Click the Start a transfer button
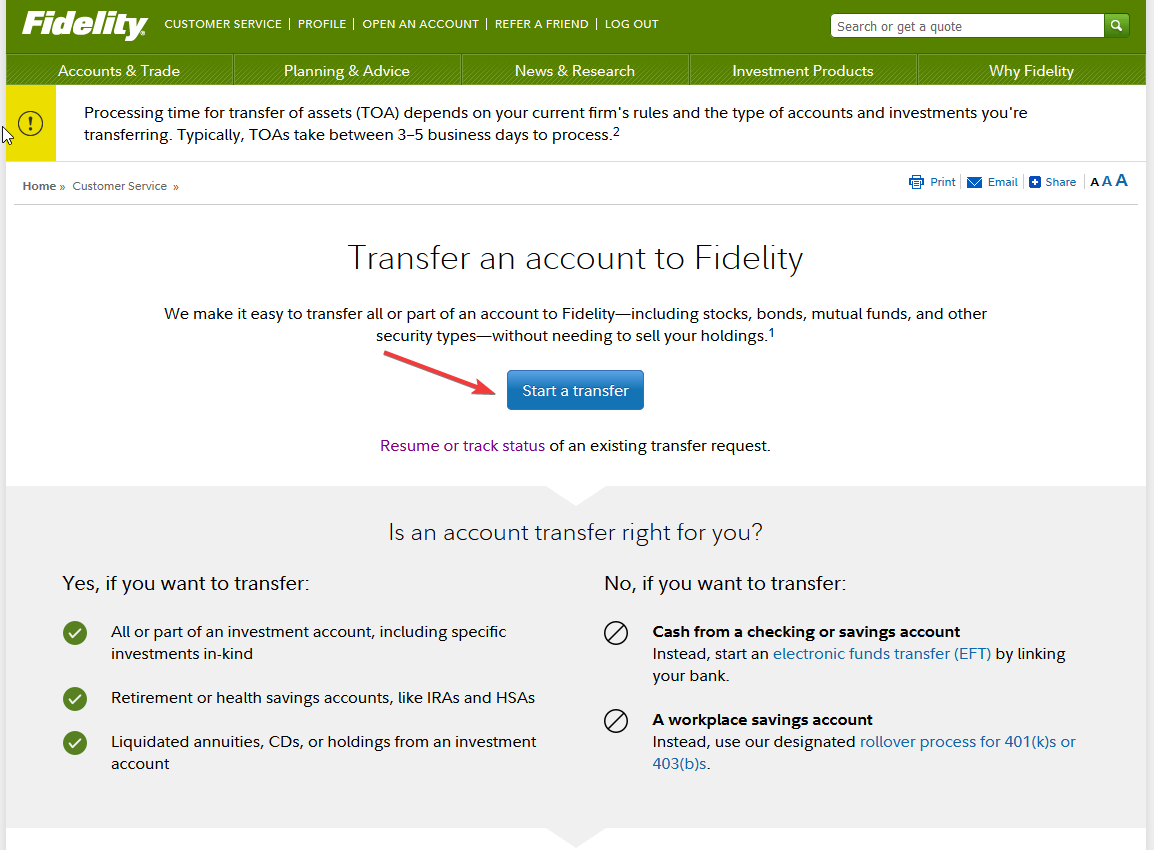The width and height of the screenshot is (1154, 850). [576, 390]
